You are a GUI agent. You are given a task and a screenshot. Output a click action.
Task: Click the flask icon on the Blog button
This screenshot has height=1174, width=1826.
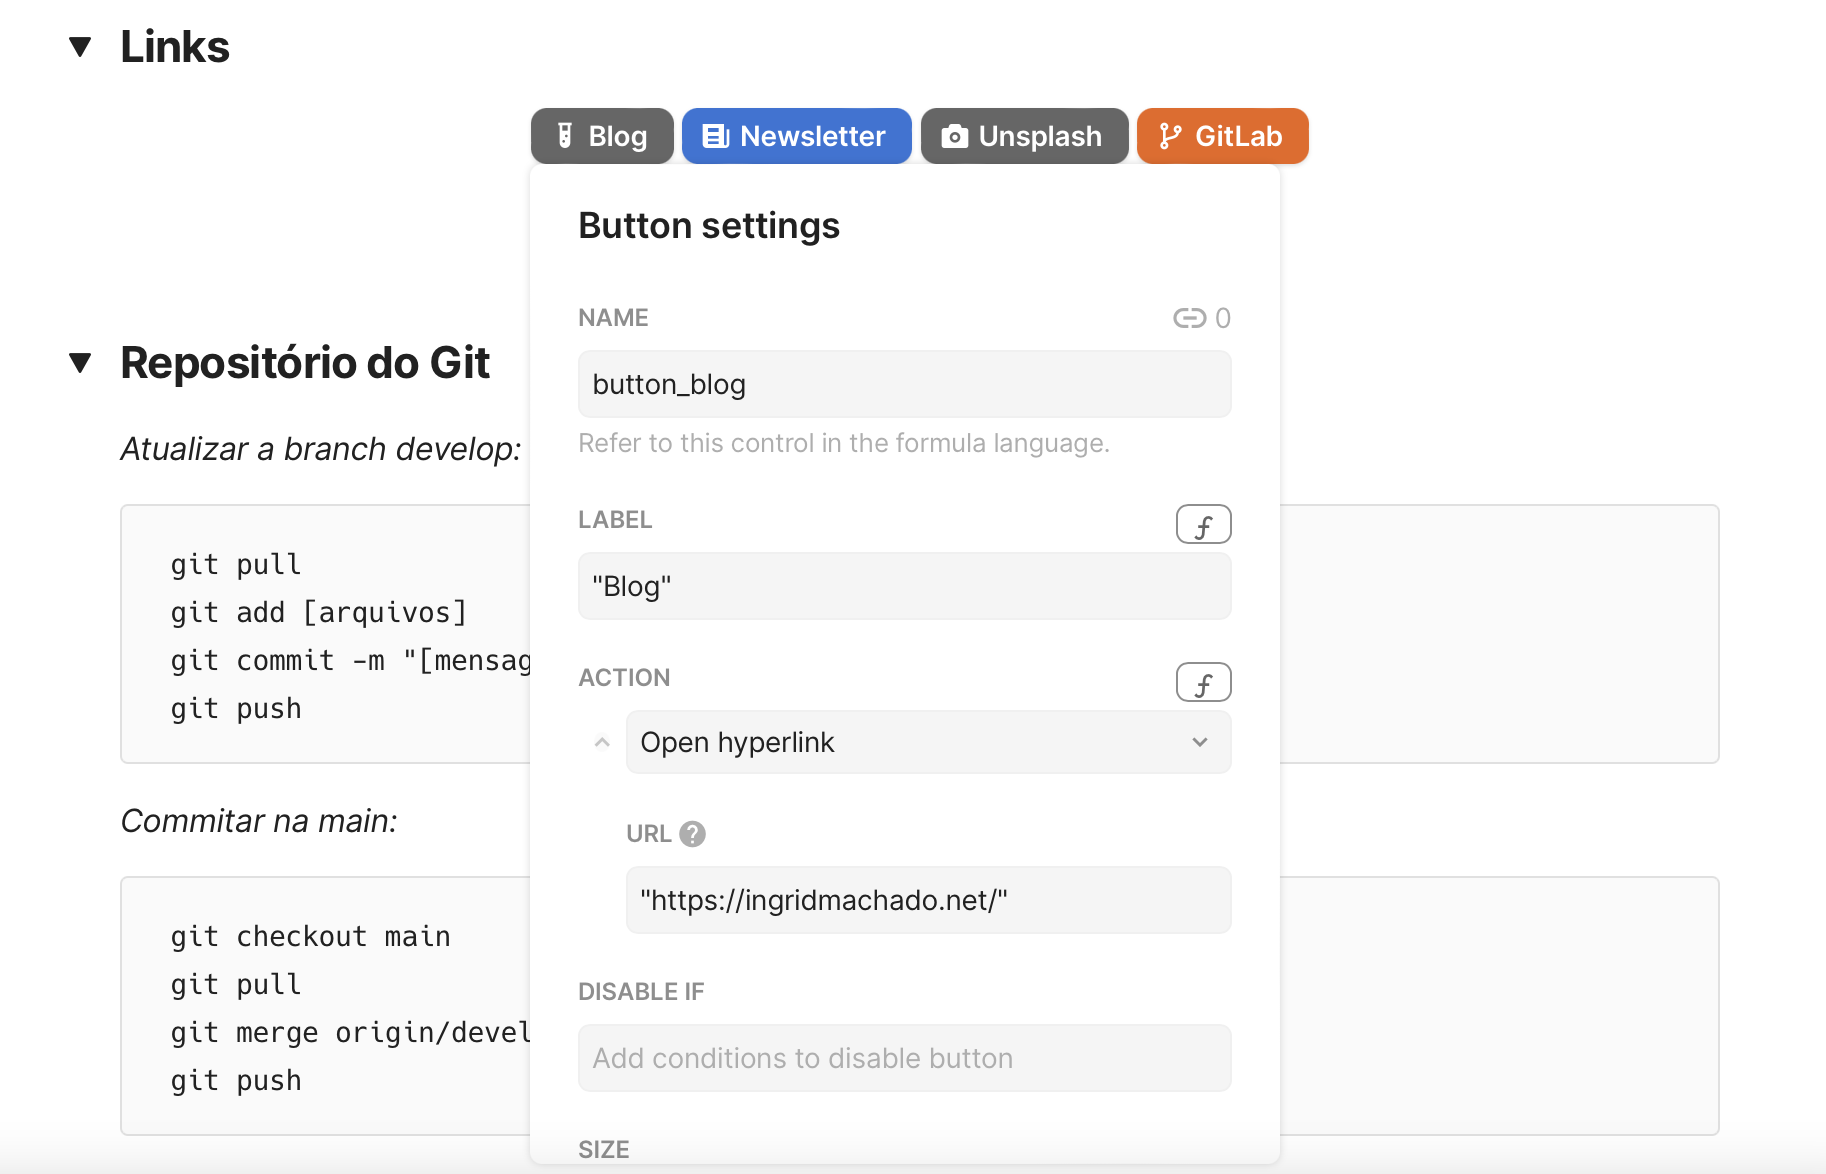tap(565, 135)
